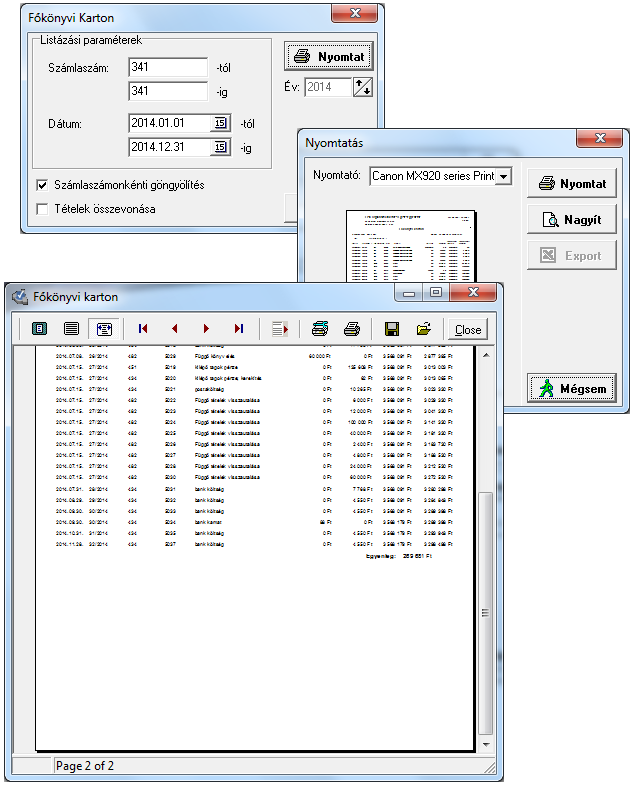The width and height of the screenshot is (637, 785).
Task: Click the Számlaszám -tól input field
Action: (x=168, y=67)
